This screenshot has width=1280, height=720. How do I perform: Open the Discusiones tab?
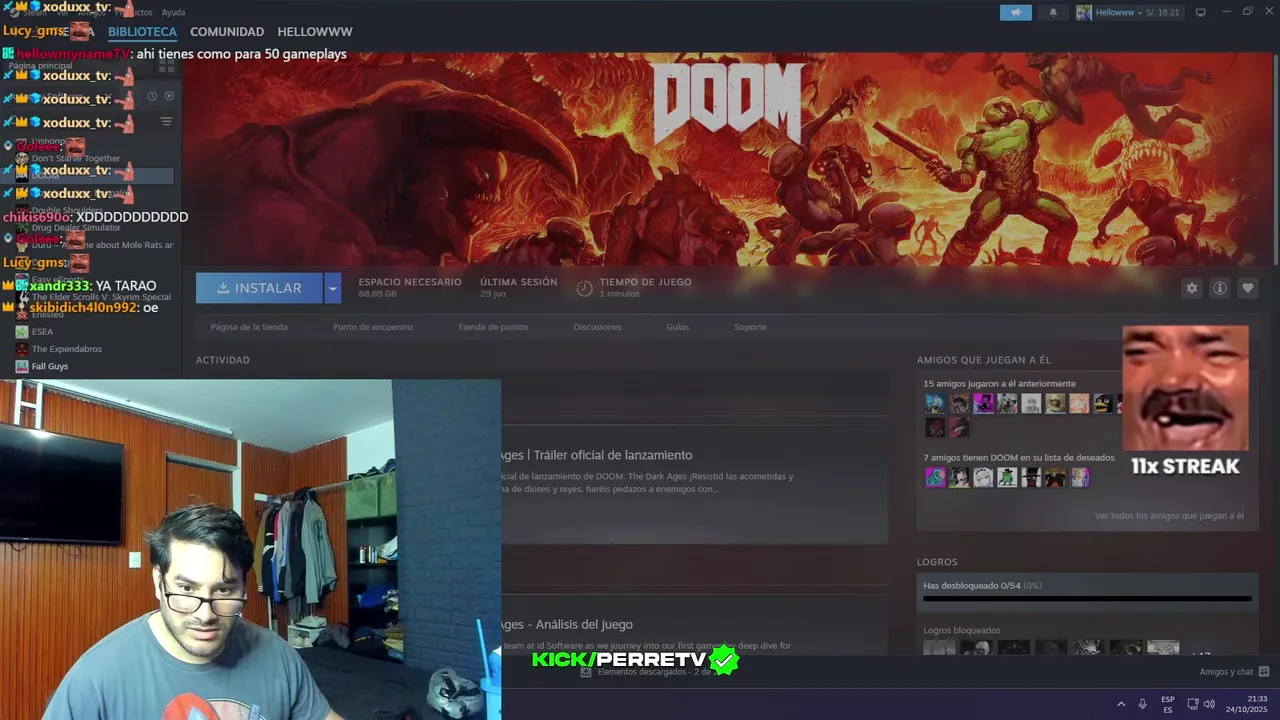click(597, 327)
